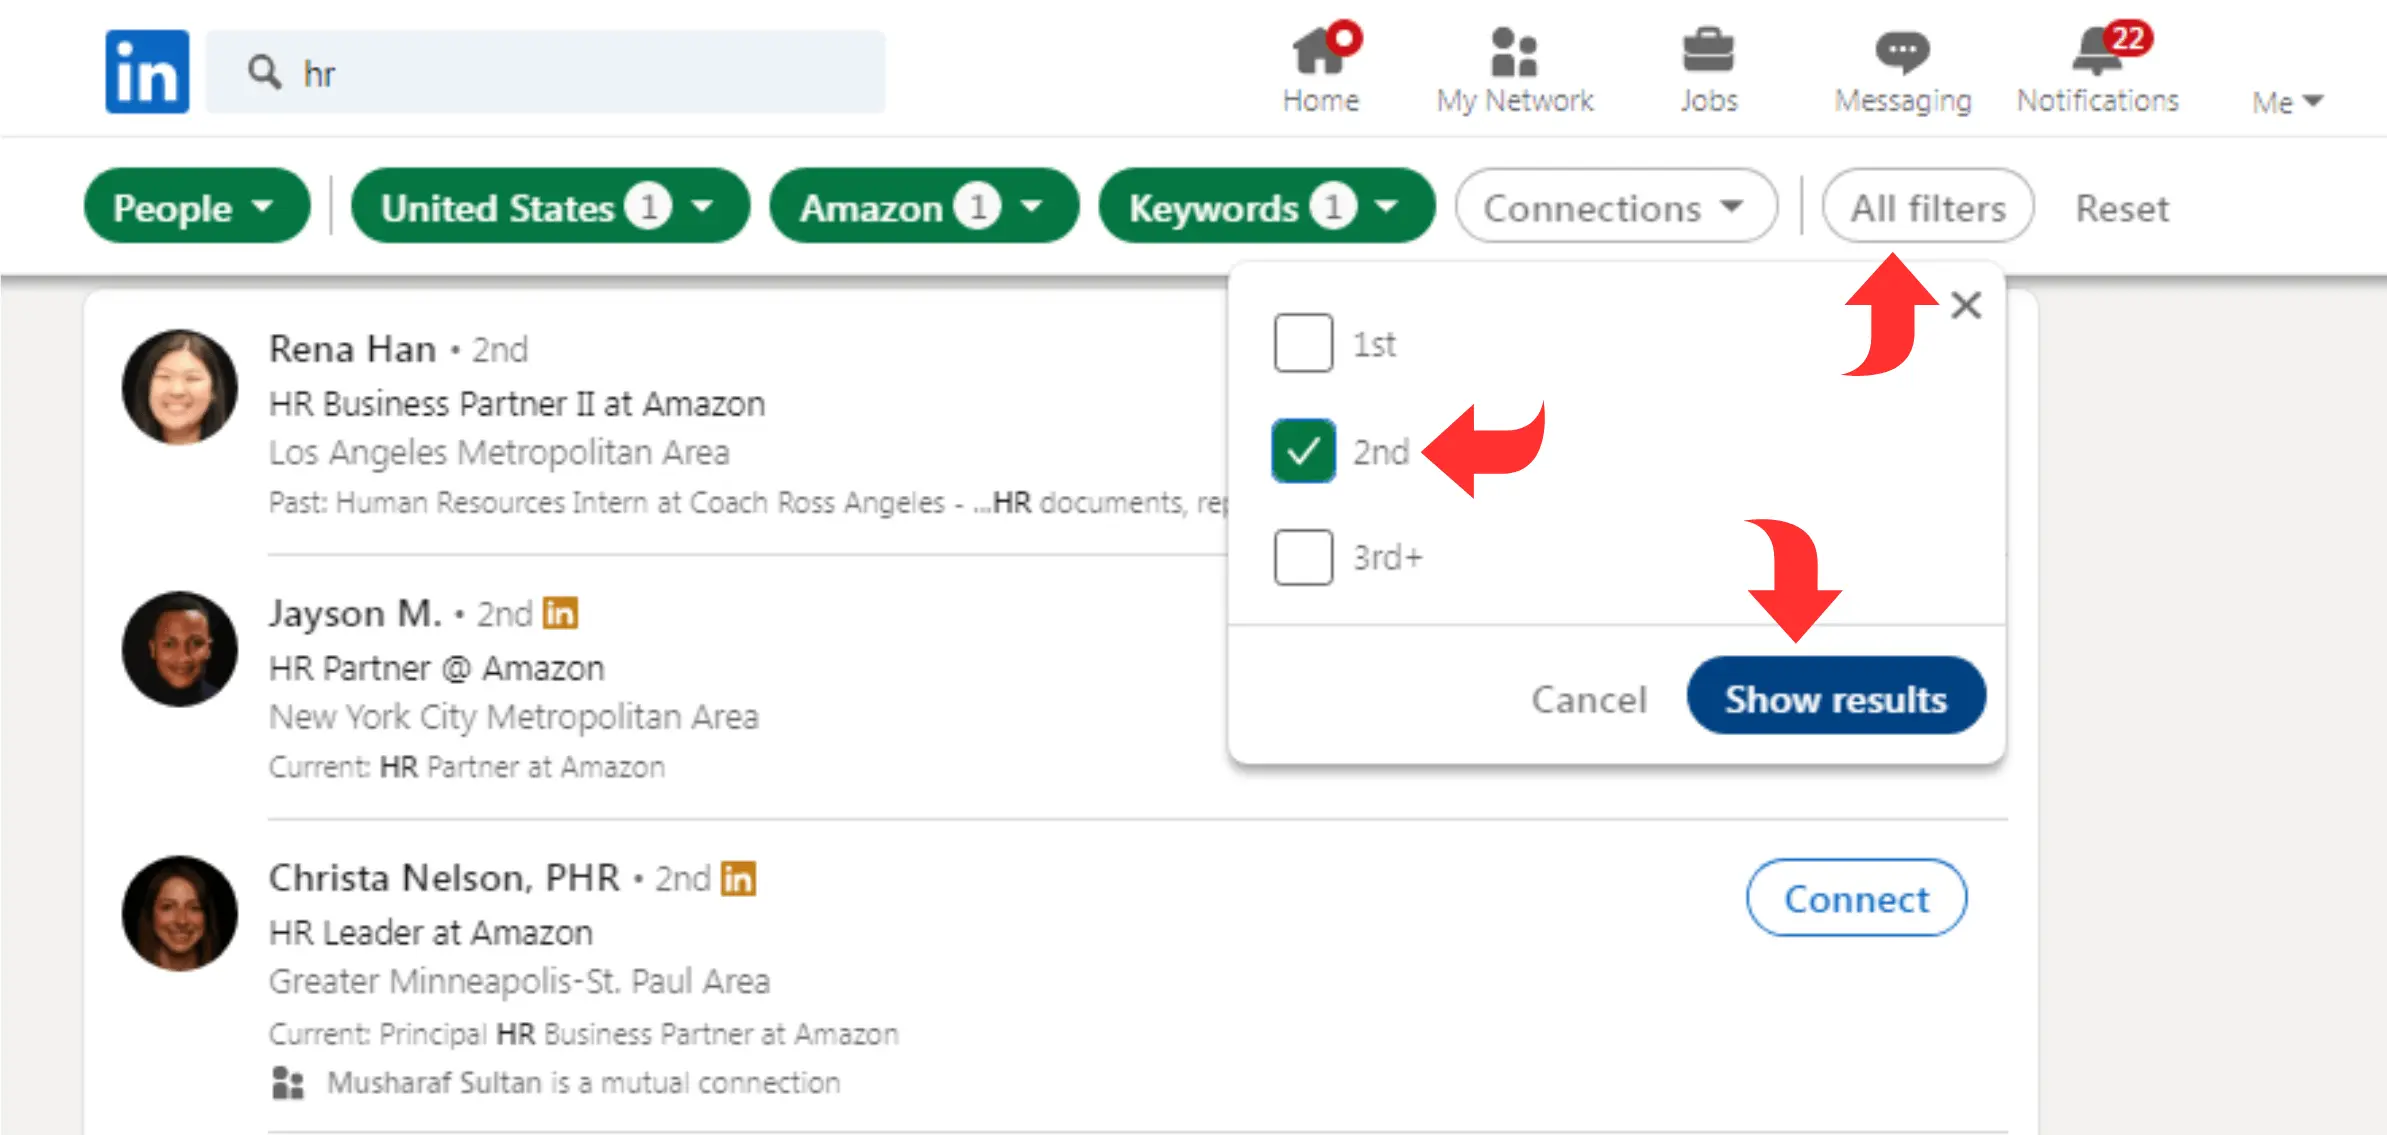Expand the Amazon company filter
2387x1135 pixels.
point(924,207)
